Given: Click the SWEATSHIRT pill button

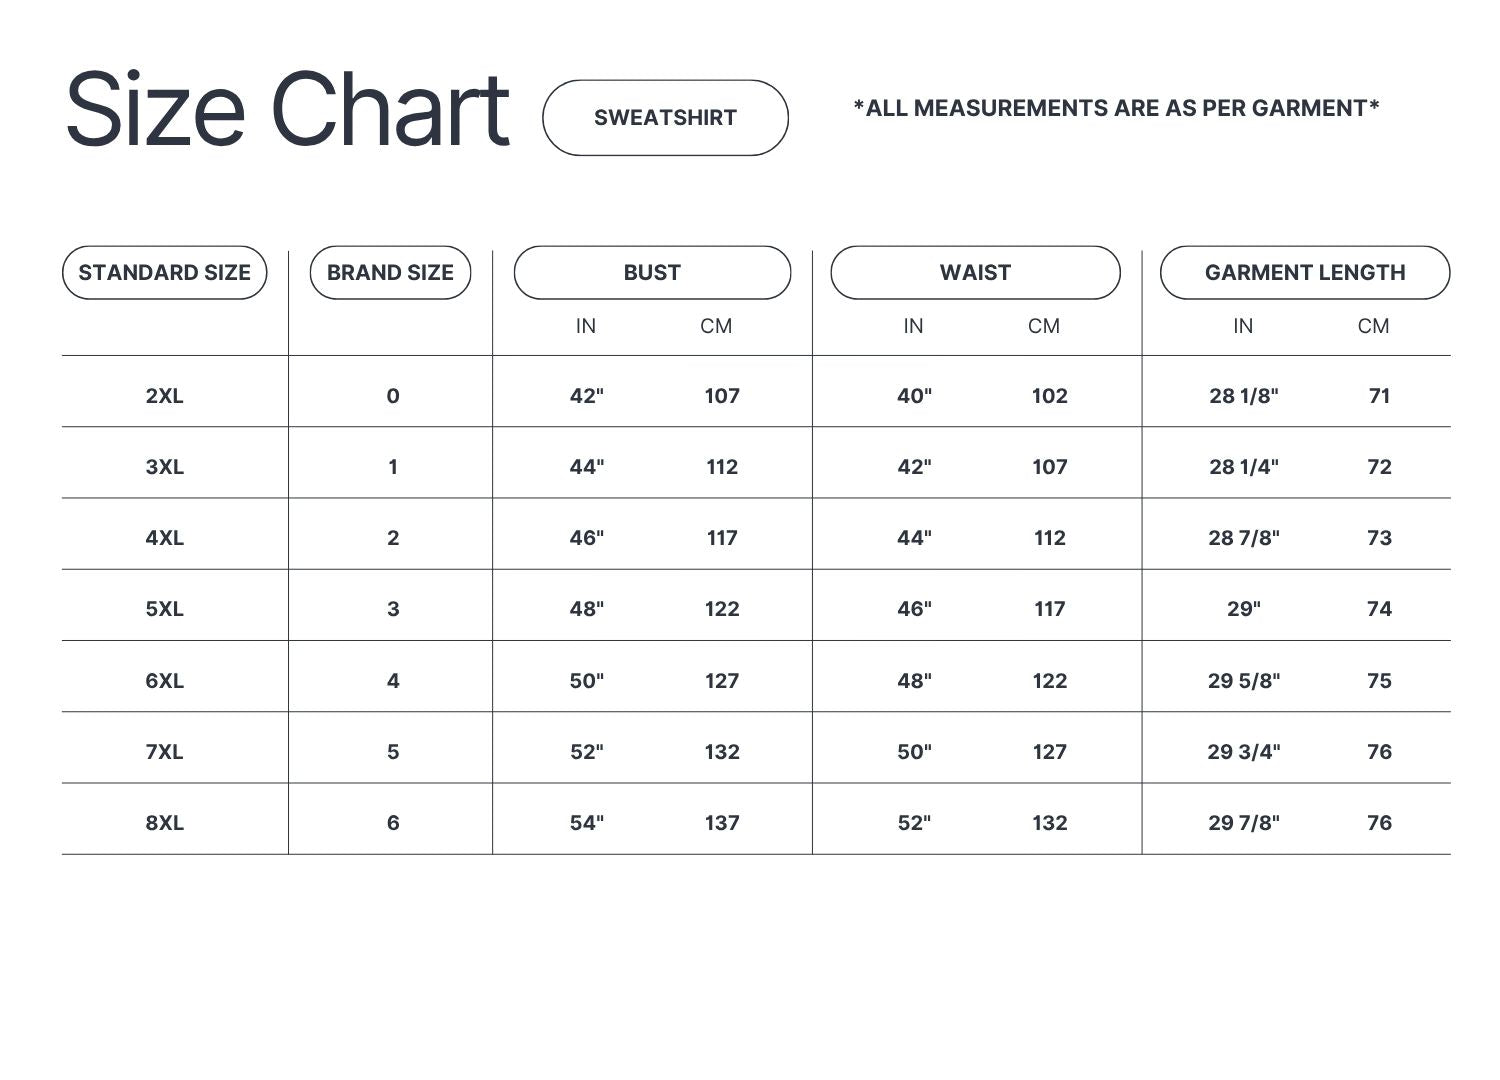Looking at the screenshot, I should tap(665, 118).
